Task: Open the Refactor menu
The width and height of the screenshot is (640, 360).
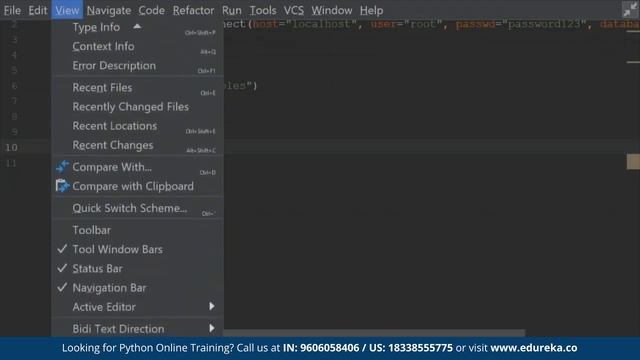Action: click(193, 10)
